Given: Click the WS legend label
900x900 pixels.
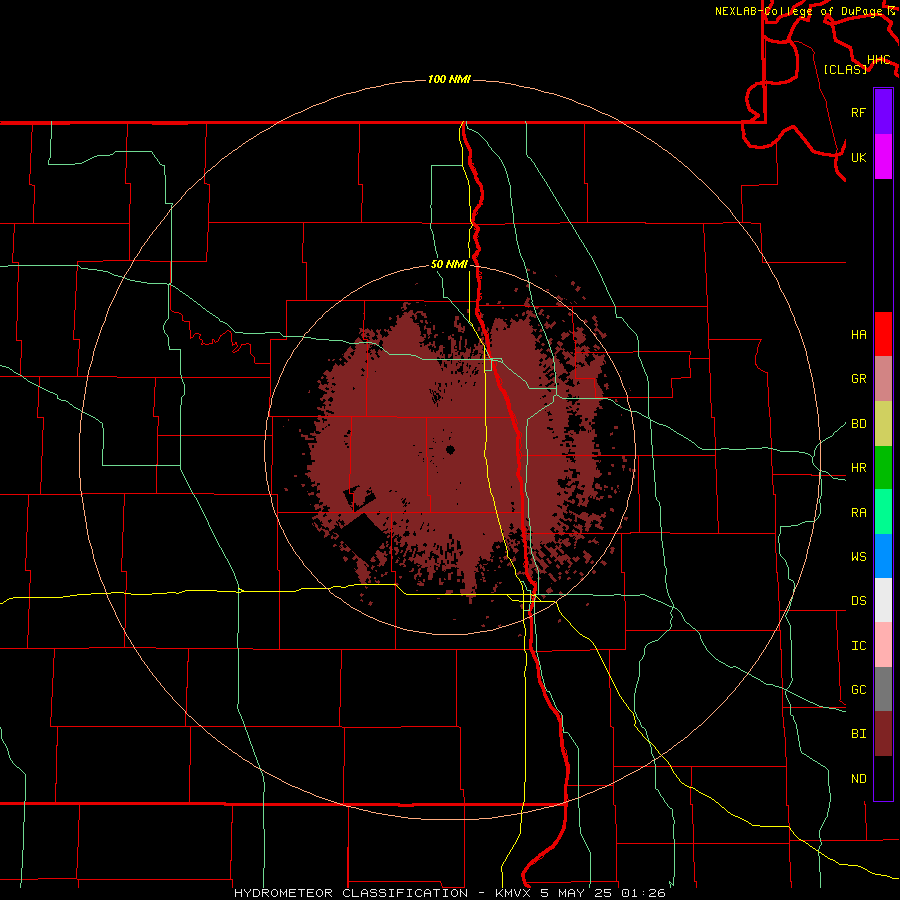Looking at the screenshot, I should 858,557.
